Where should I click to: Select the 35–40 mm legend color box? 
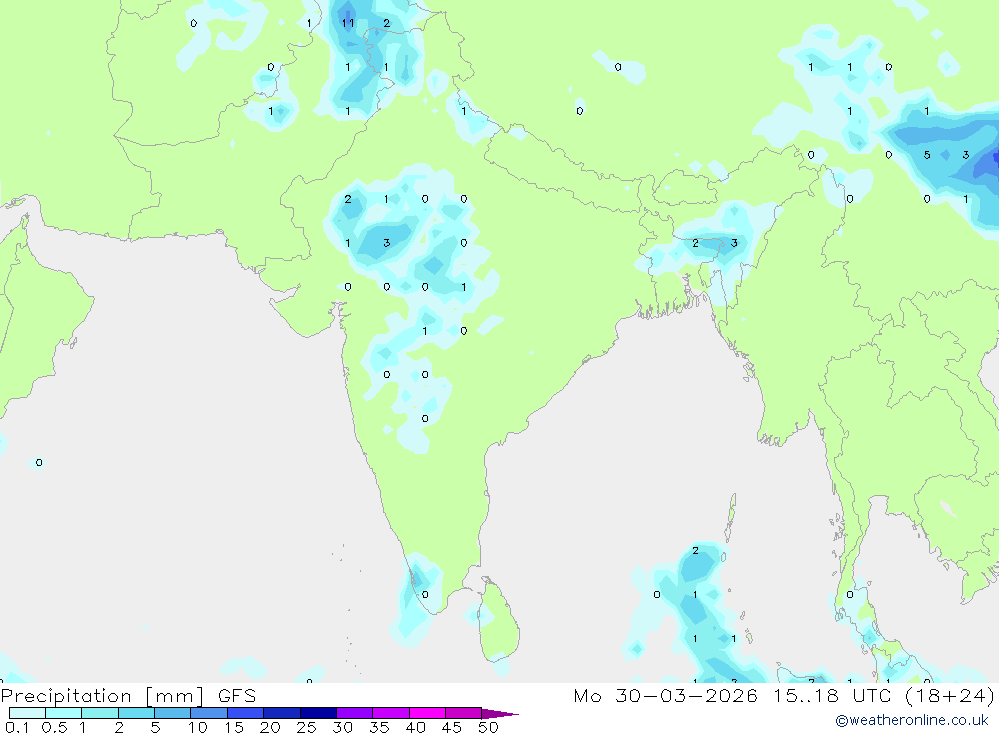[391, 713]
